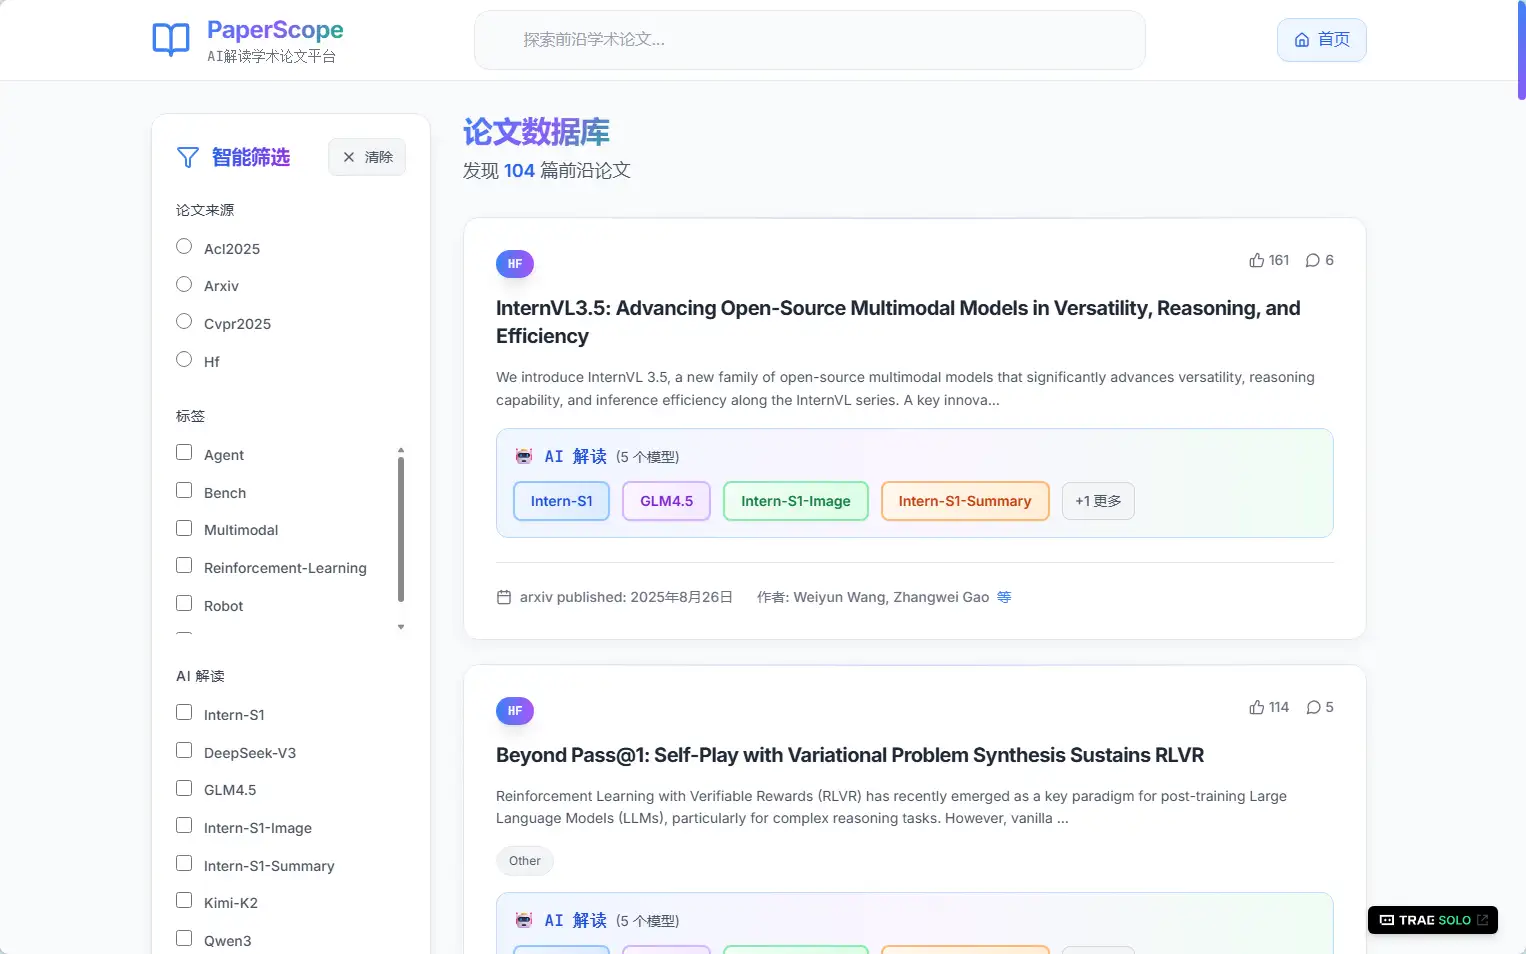This screenshot has height=954, width=1526.
Task: Click the tag list scroll down arrow
Action: (x=401, y=627)
